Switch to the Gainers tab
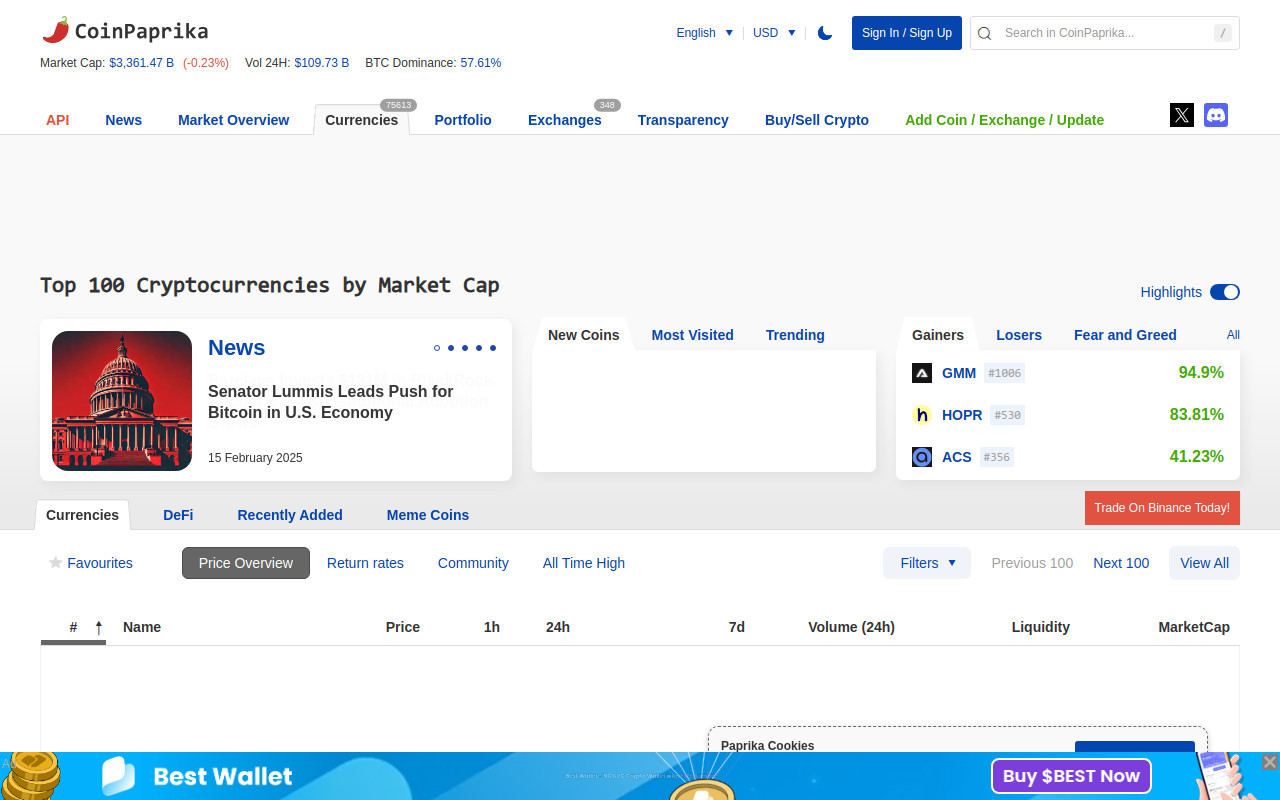The width and height of the screenshot is (1280, 800). click(938, 335)
